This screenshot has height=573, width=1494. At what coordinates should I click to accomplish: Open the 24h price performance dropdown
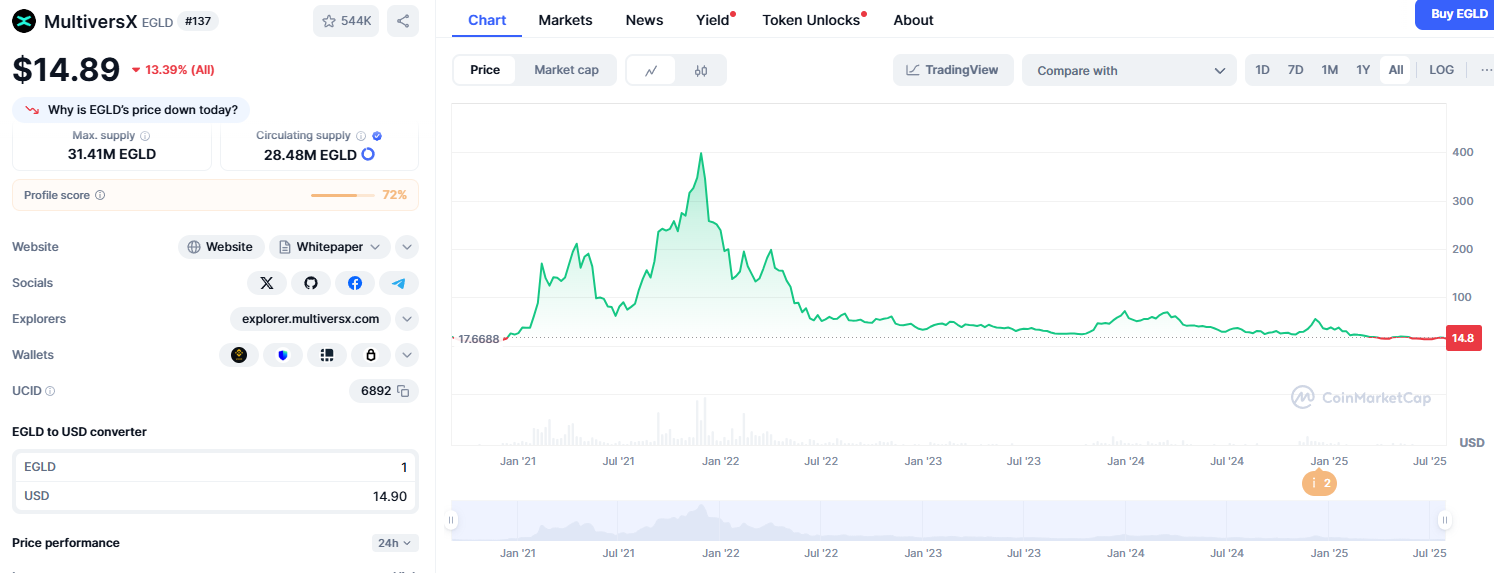pyautogui.click(x=395, y=543)
